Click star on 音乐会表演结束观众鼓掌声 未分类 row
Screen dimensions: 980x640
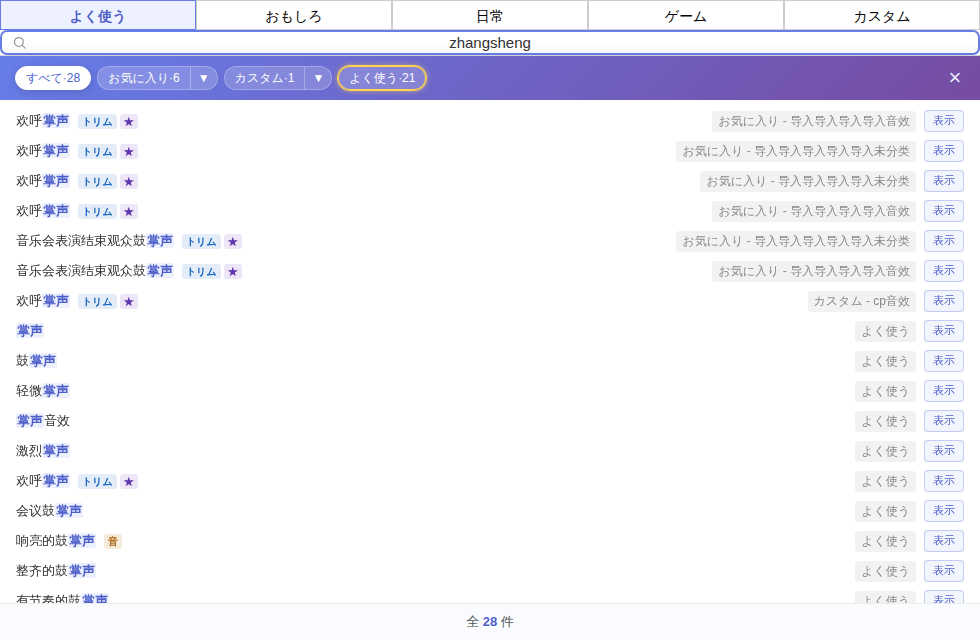point(232,241)
